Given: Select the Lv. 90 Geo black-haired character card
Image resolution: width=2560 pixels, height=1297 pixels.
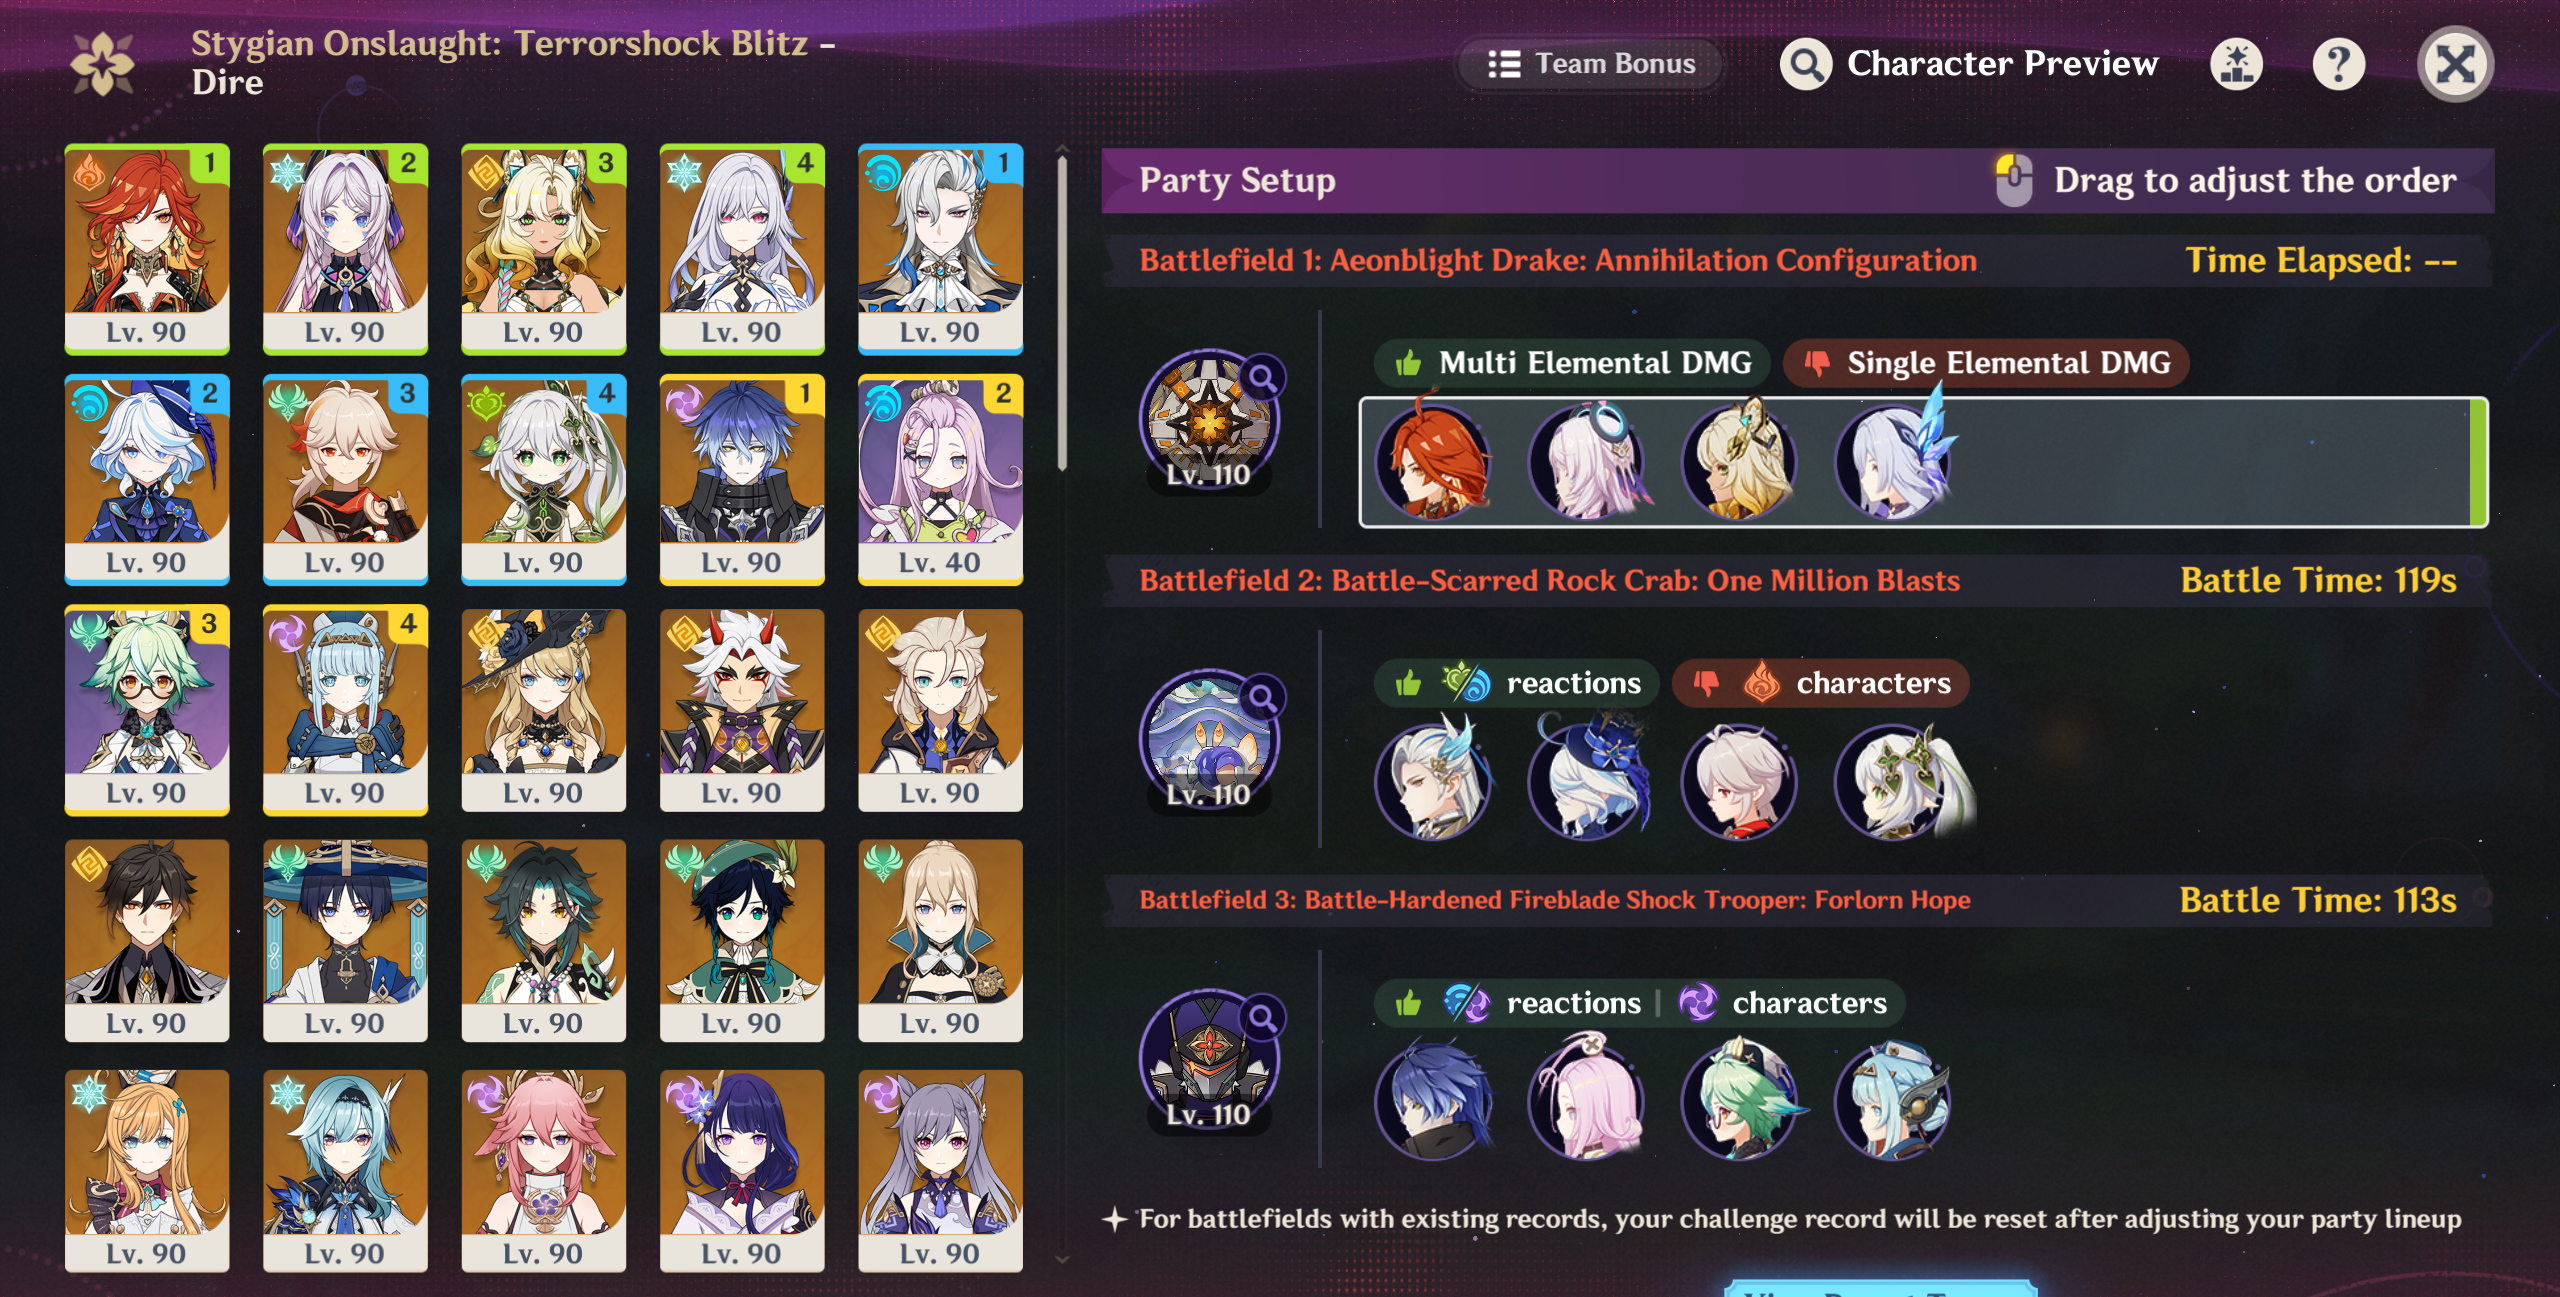Looking at the screenshot, I should (x=147, y=940).
